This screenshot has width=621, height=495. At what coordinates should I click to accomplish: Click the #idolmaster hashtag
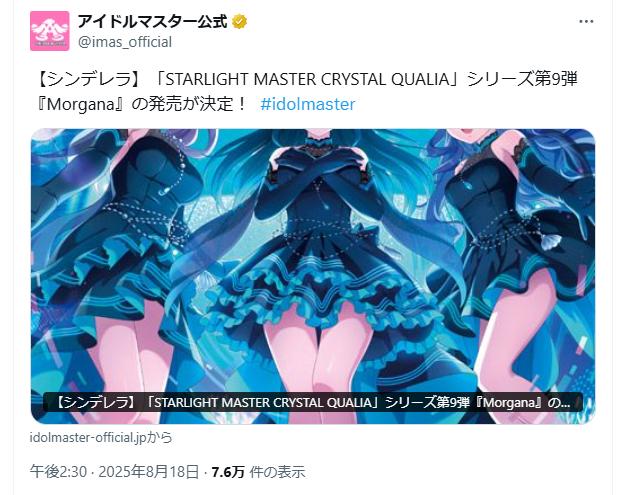pyautogui.click(x=308, y=105)
